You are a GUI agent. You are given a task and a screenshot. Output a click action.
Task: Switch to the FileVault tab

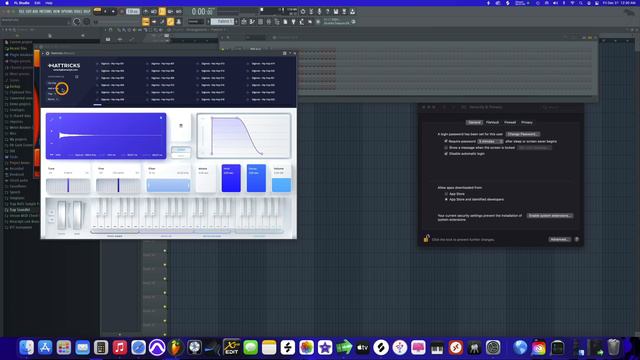point(492,122)
